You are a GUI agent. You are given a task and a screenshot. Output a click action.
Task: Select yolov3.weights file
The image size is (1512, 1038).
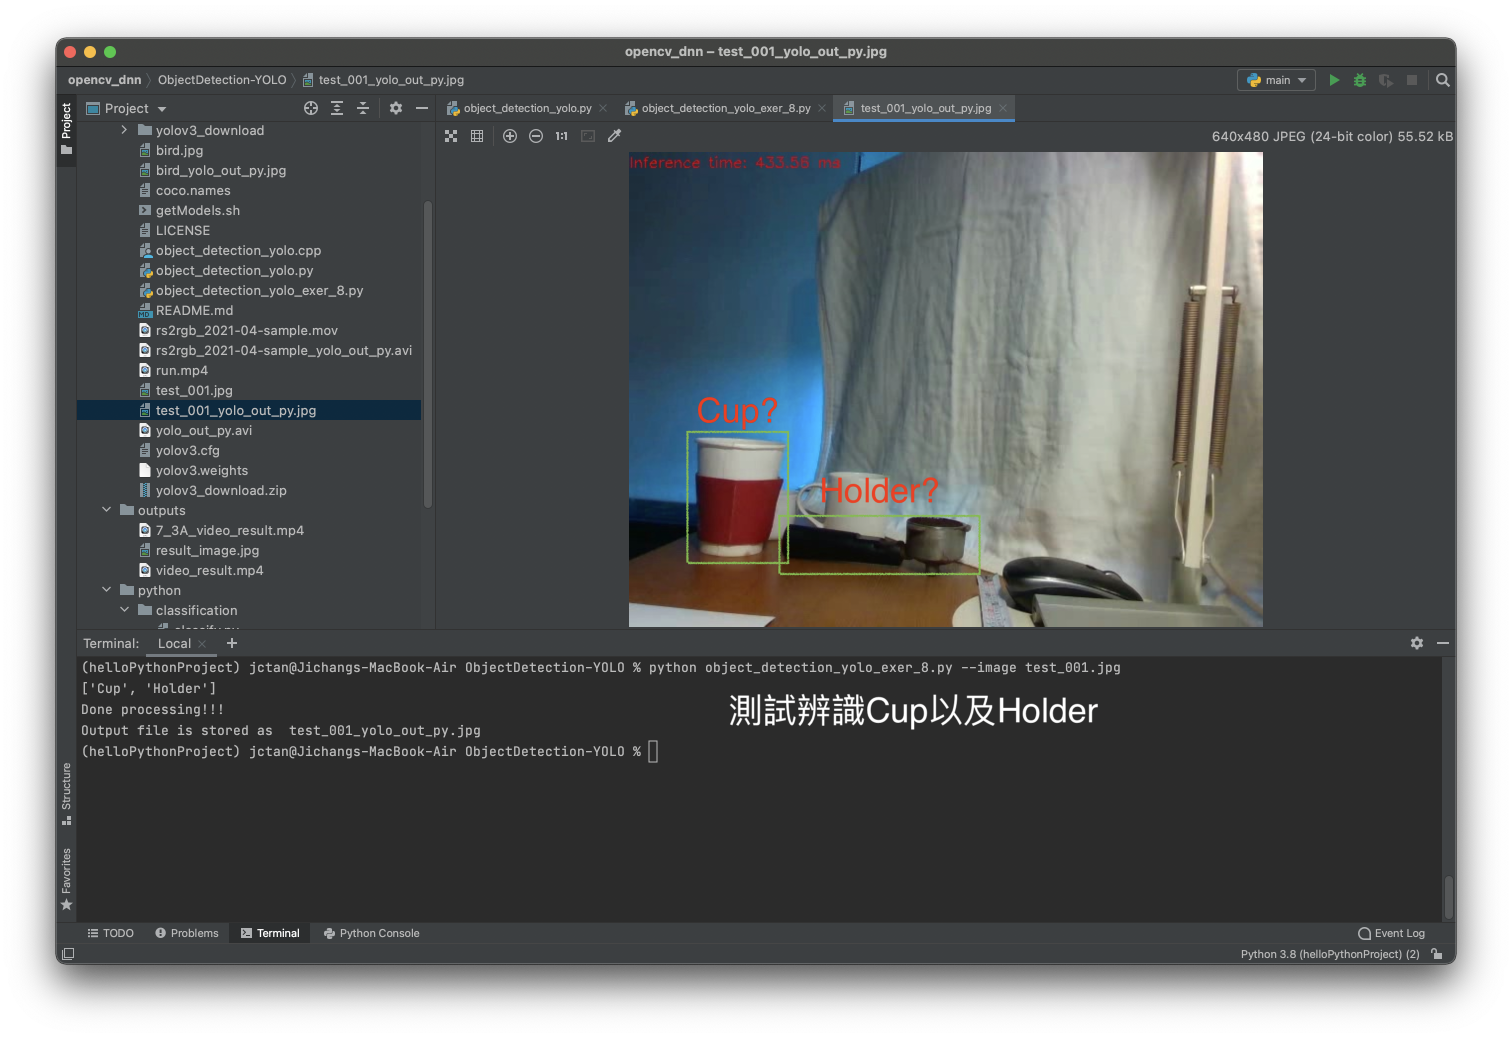tap(201, 470)
